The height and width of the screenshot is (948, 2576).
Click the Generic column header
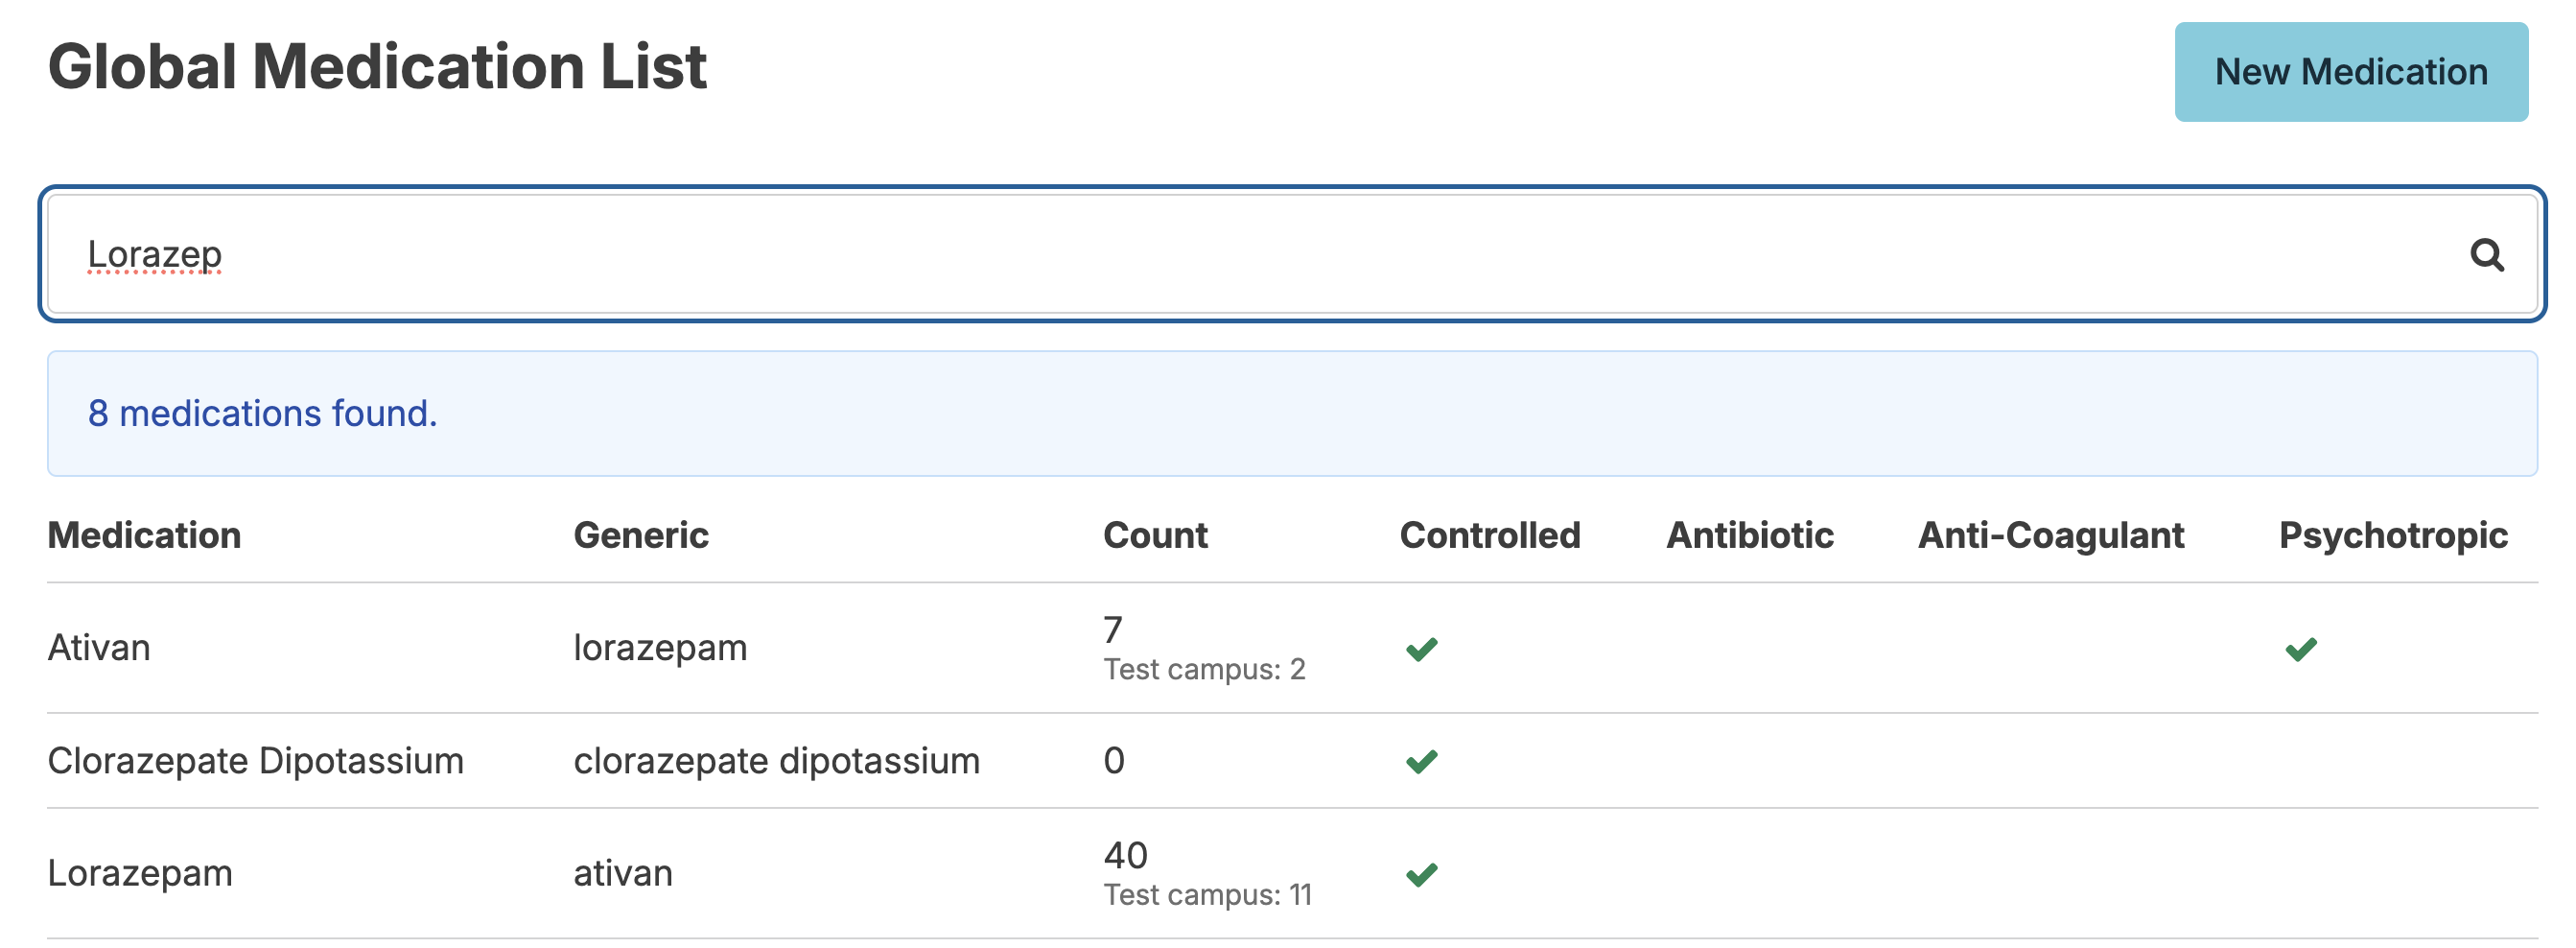[641, 535]
